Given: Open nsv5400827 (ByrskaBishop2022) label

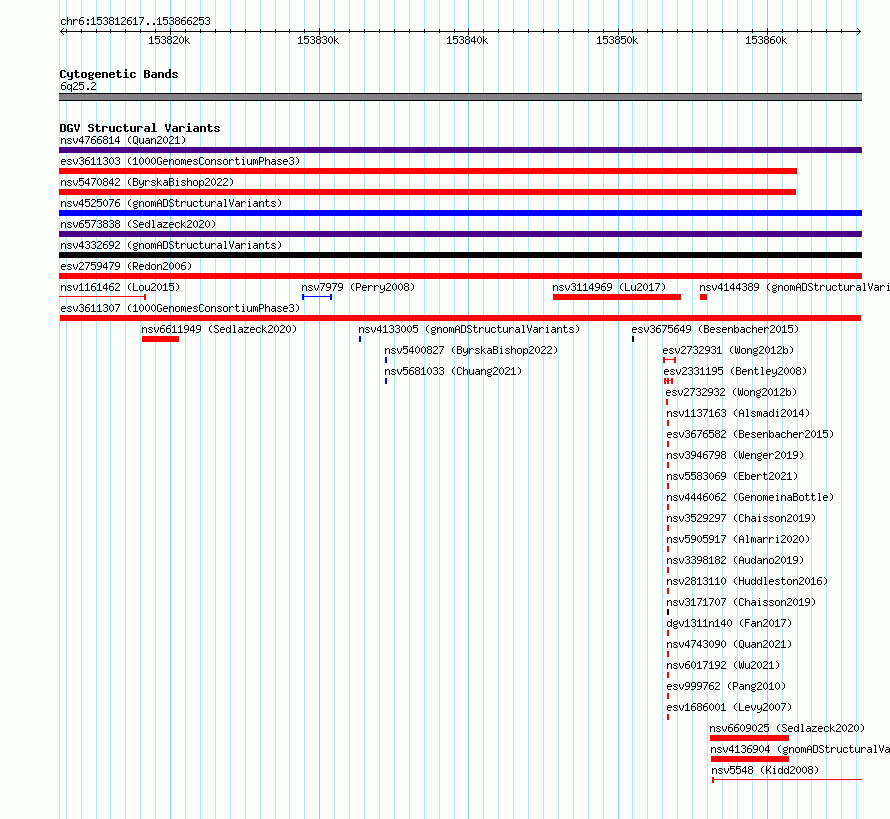Looking at the screenshot, I should [x=471, y=350].
